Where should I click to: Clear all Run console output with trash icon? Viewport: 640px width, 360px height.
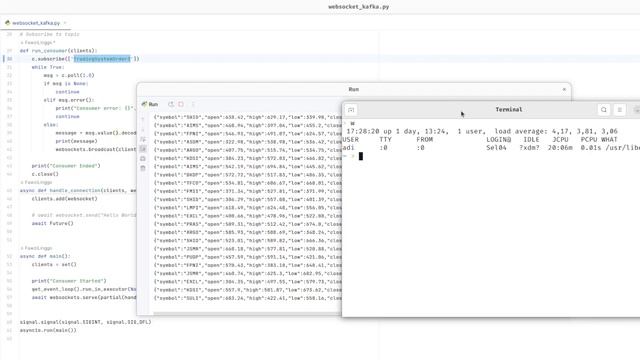(x=143, y=168)
